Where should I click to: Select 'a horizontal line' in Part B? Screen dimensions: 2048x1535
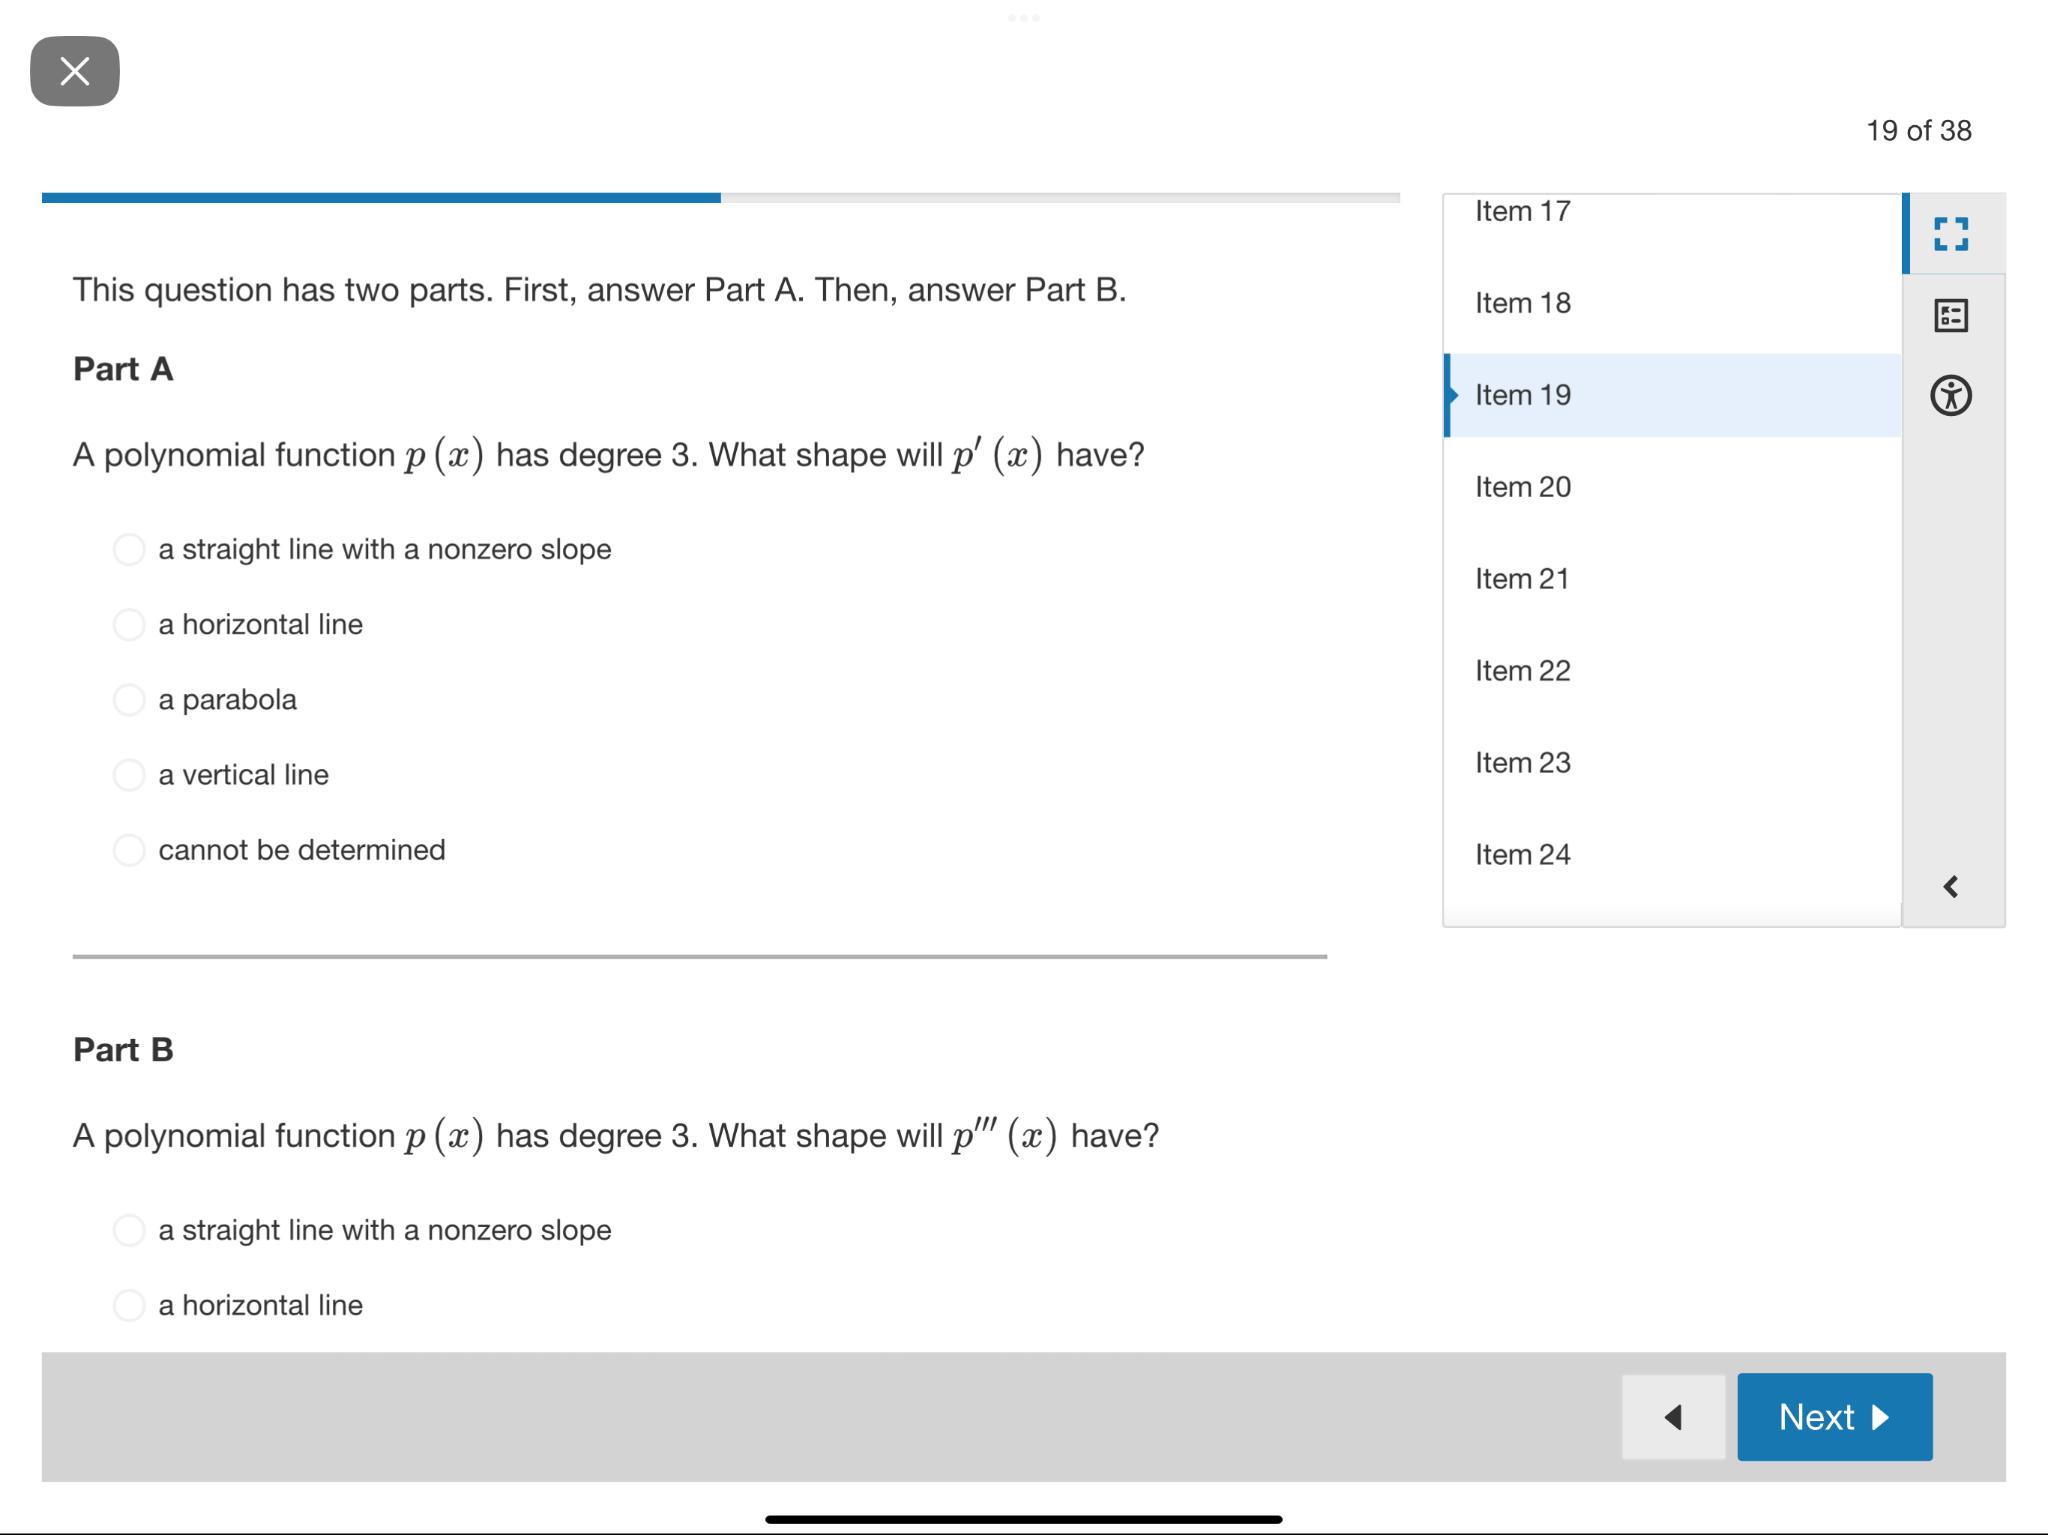pyautogui.click(x=129, y=1305)
